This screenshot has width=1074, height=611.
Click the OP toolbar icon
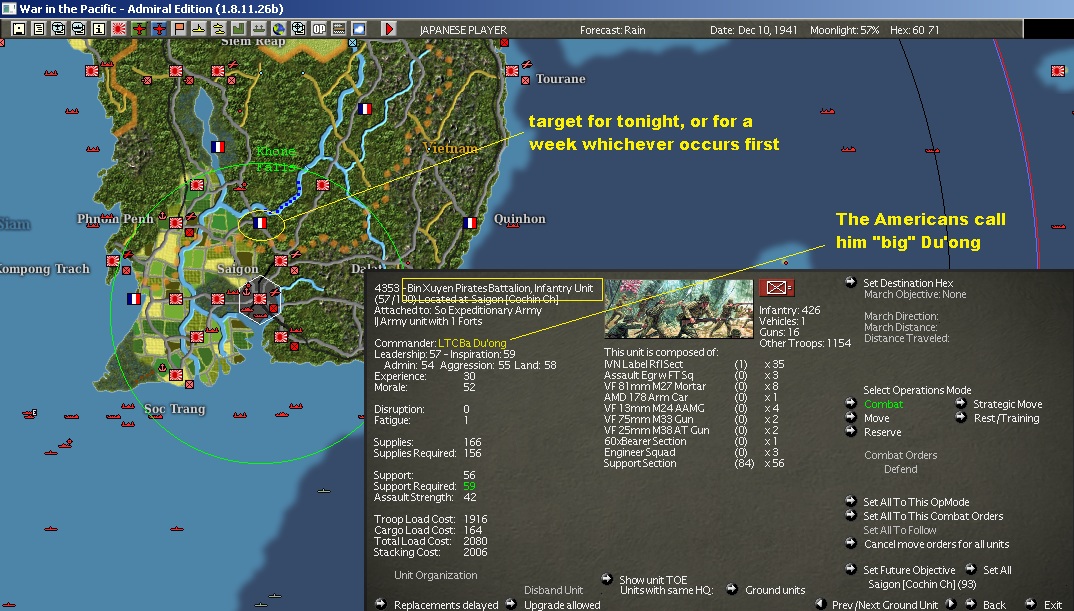tap(319, 29)
